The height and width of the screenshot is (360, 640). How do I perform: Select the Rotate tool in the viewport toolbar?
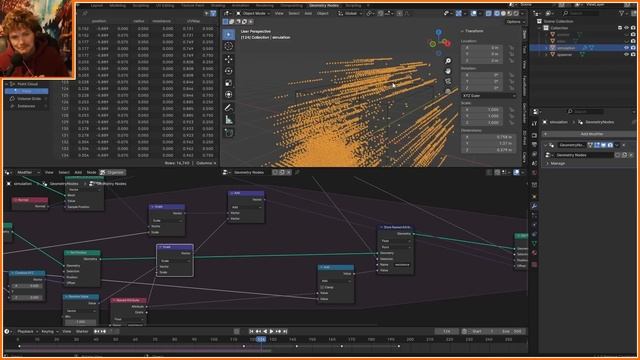click(x=229, y=71)
